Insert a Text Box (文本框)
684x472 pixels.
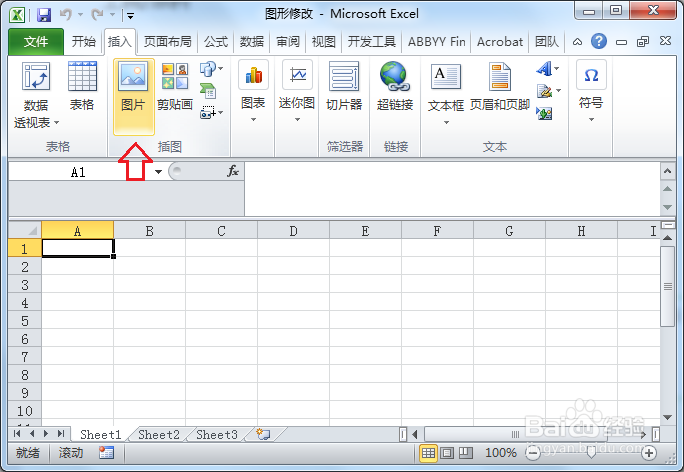coord(446,94)
